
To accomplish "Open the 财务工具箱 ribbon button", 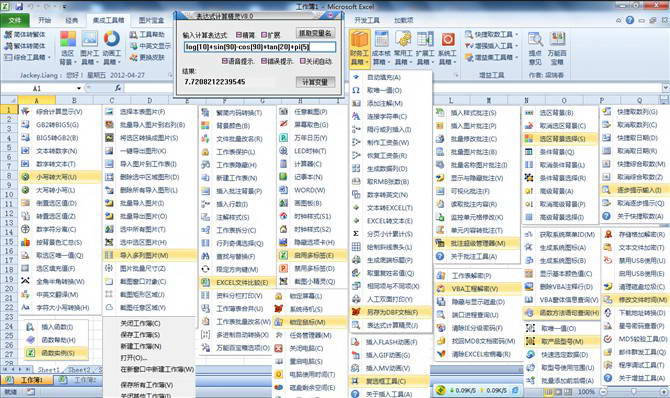I will pos(359,48).
